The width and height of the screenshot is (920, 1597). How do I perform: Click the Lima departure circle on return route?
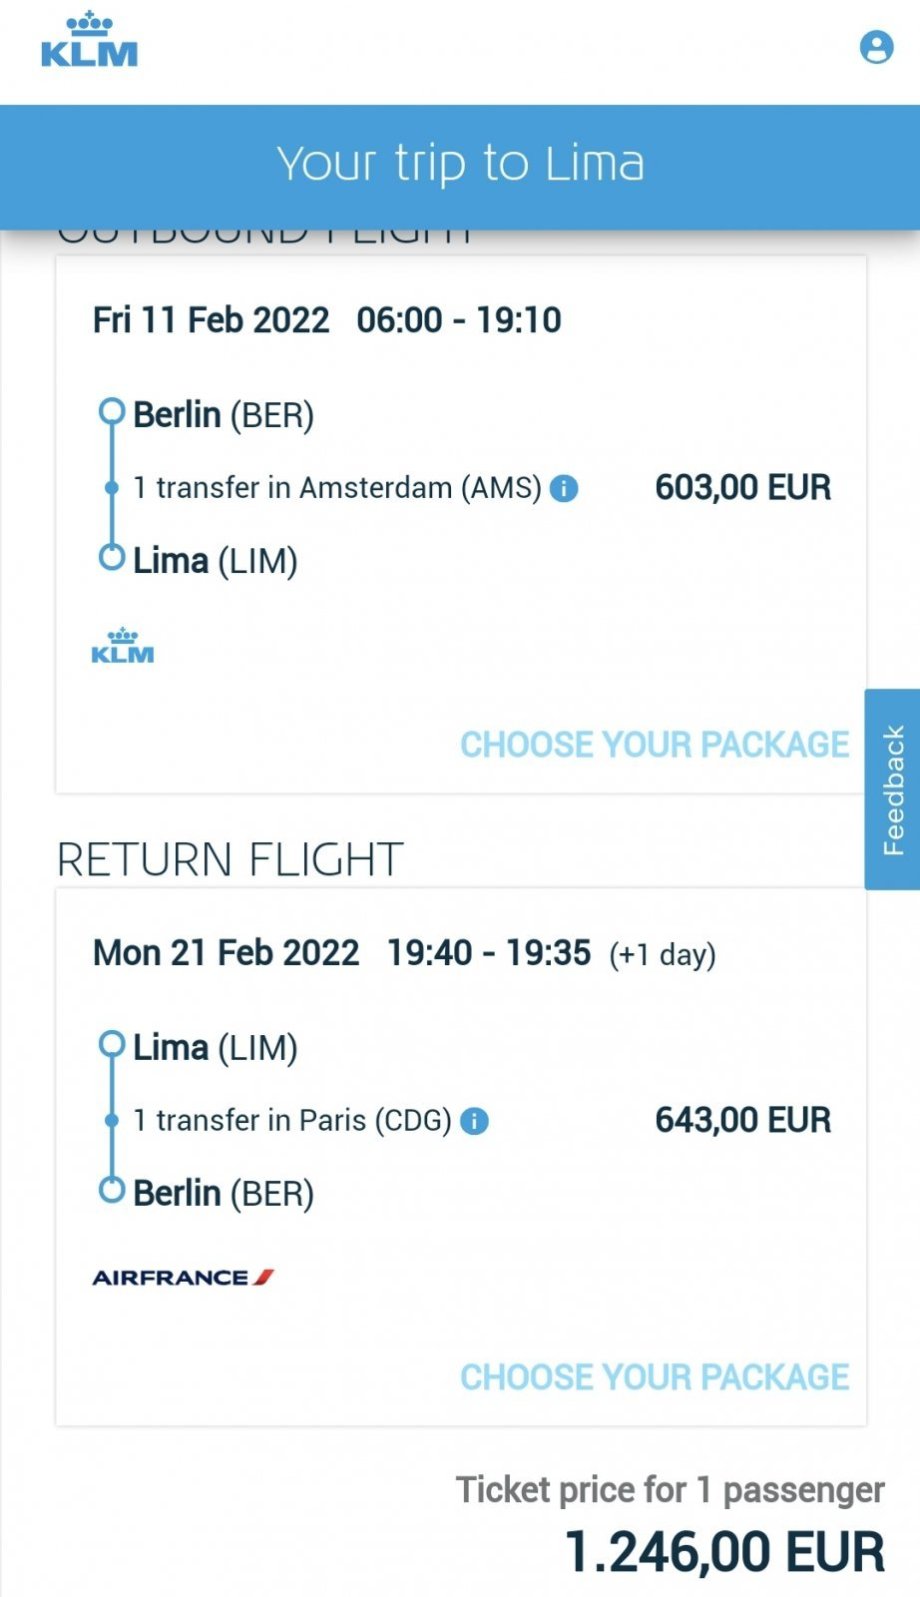[x=111, y=1045]
